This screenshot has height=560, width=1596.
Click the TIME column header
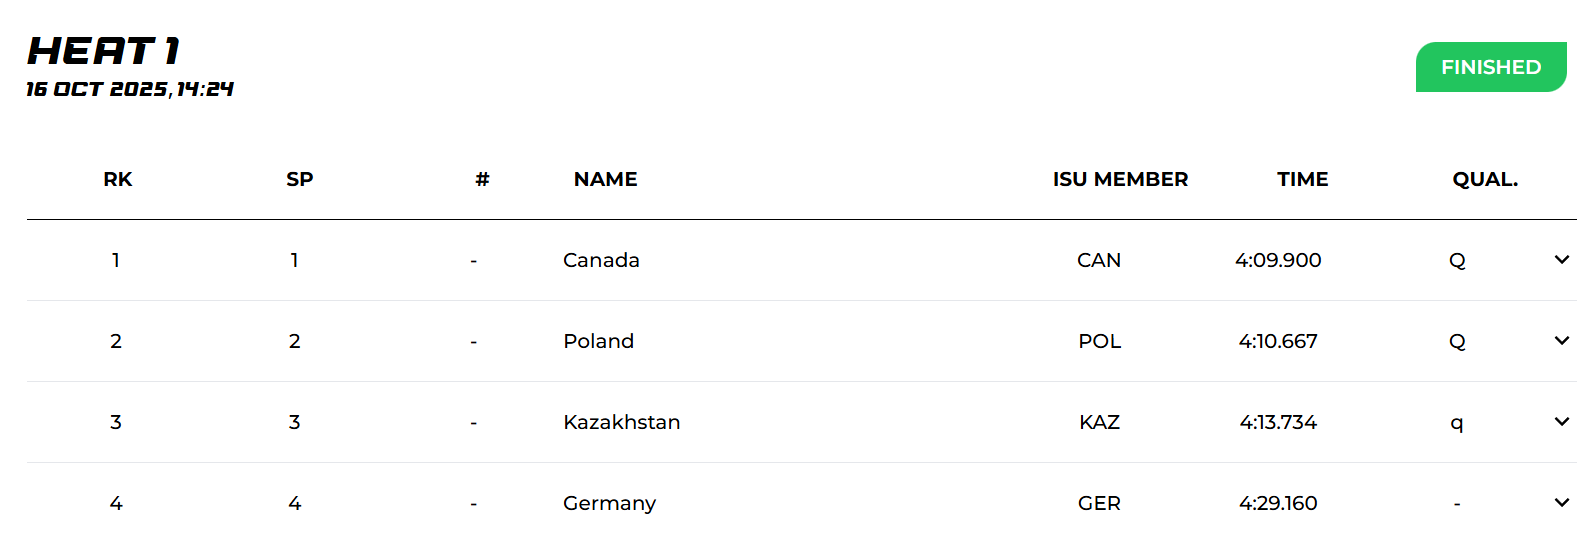1302,180
